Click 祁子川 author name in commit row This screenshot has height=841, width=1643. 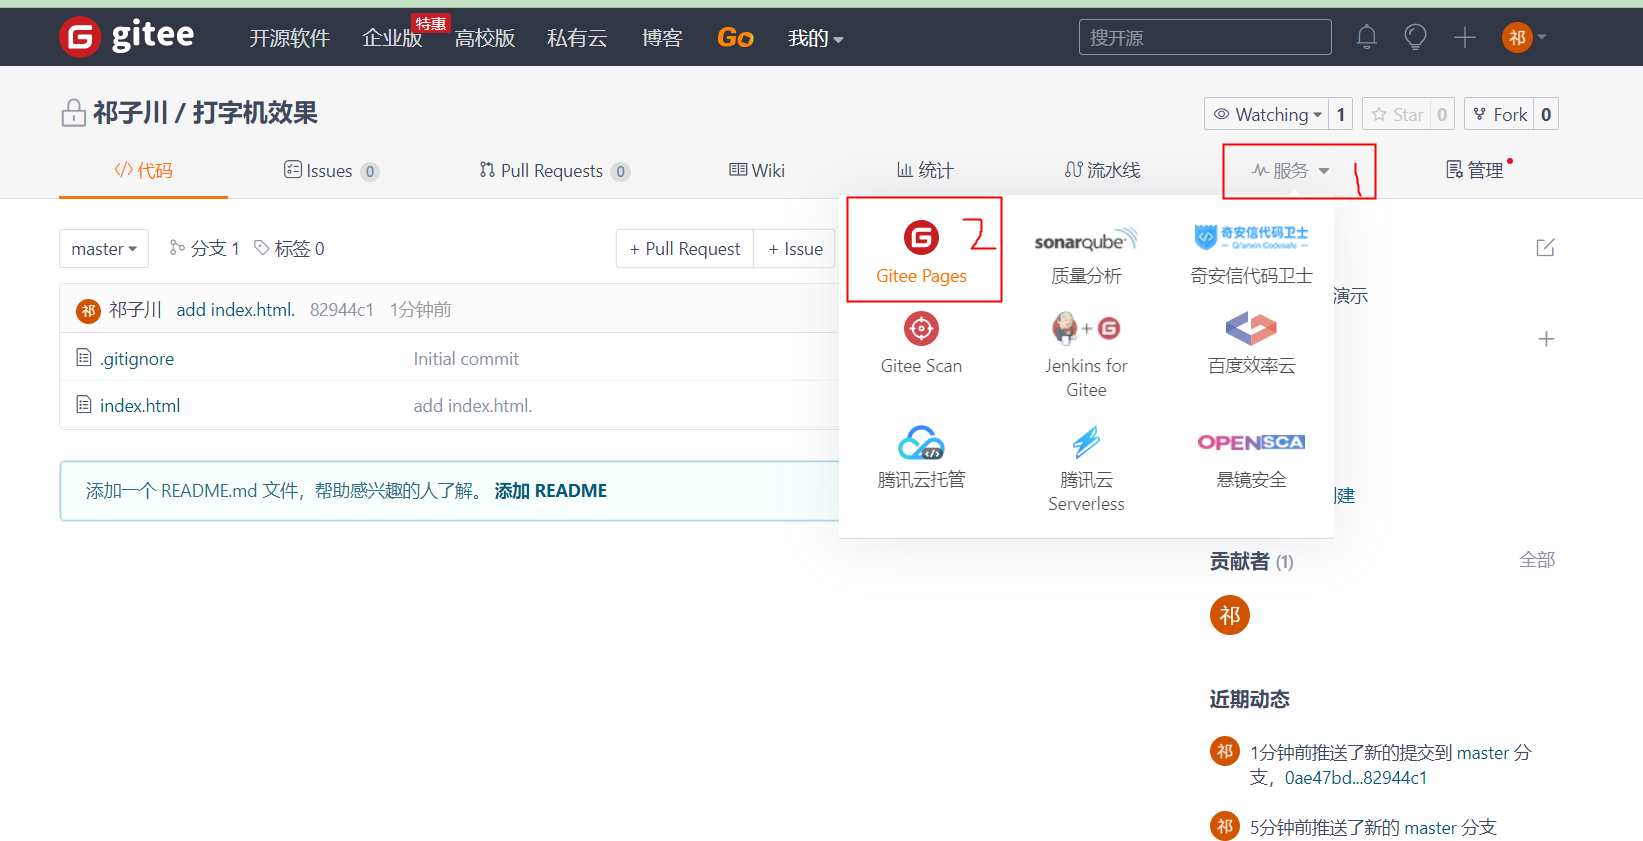[x=135, y=310]
